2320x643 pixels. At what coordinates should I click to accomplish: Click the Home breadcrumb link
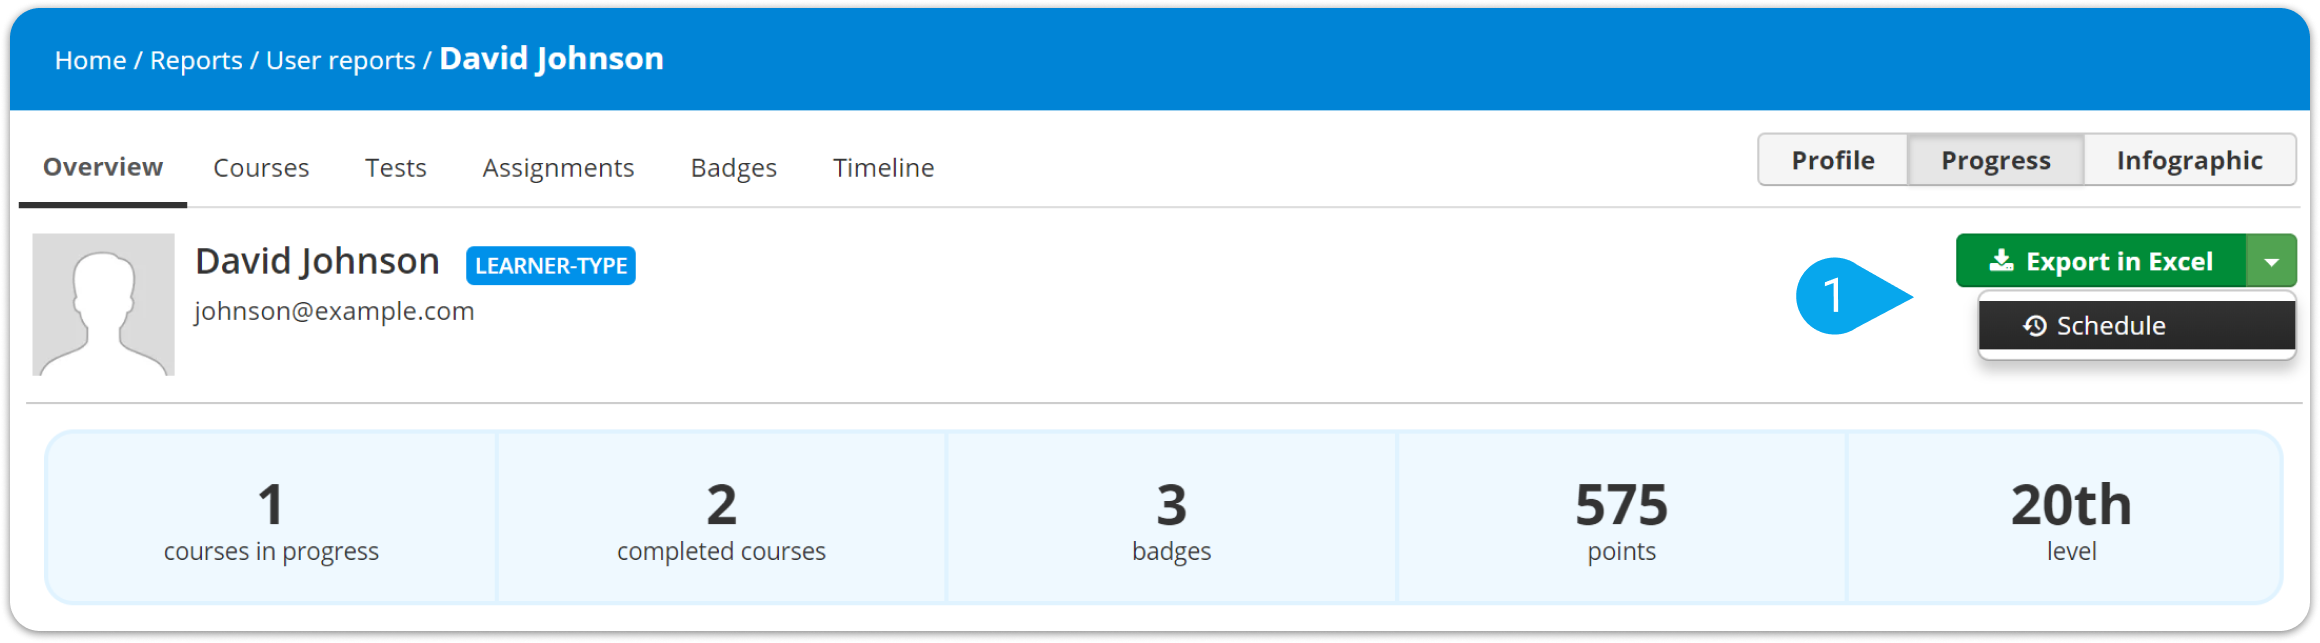90,60
